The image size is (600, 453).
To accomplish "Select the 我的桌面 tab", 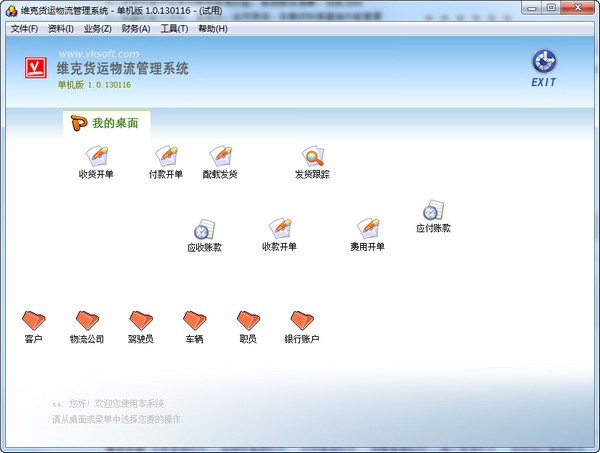I will click(x=106, y=124).
